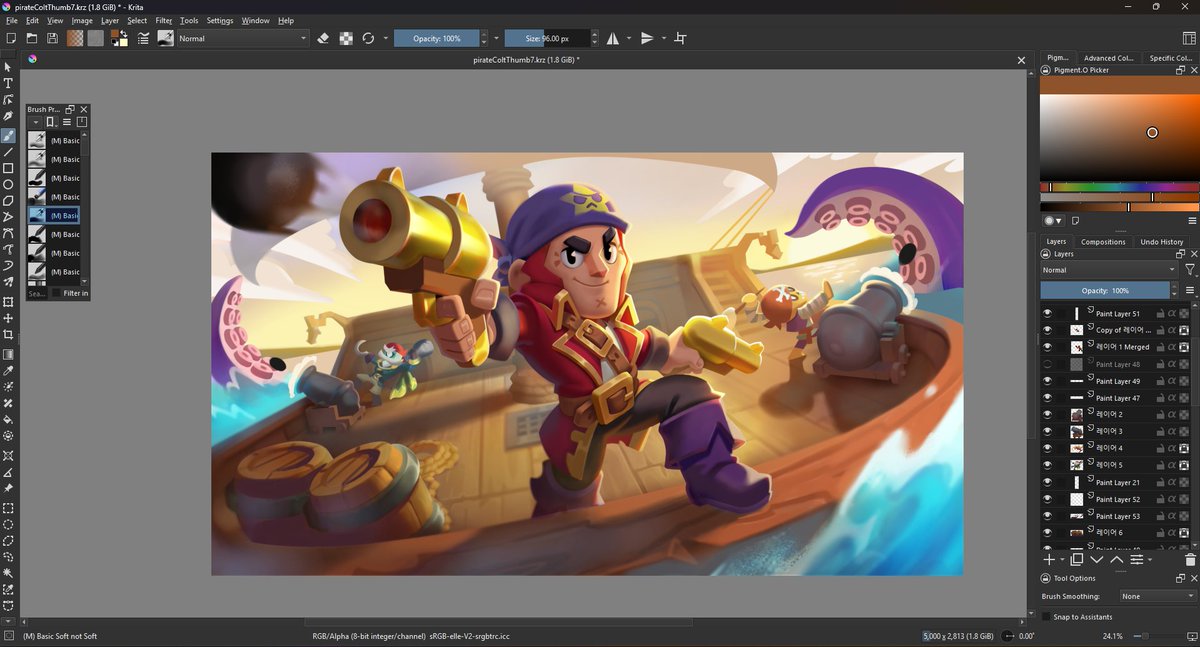Expand the vertical mirror options arrow
This screenshot has width=1200, height=647.
coord(663,38)
